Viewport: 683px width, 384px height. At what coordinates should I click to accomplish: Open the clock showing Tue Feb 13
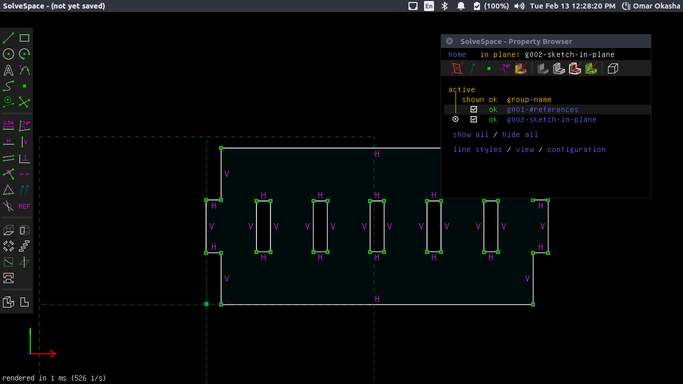[x=572, y=6]
